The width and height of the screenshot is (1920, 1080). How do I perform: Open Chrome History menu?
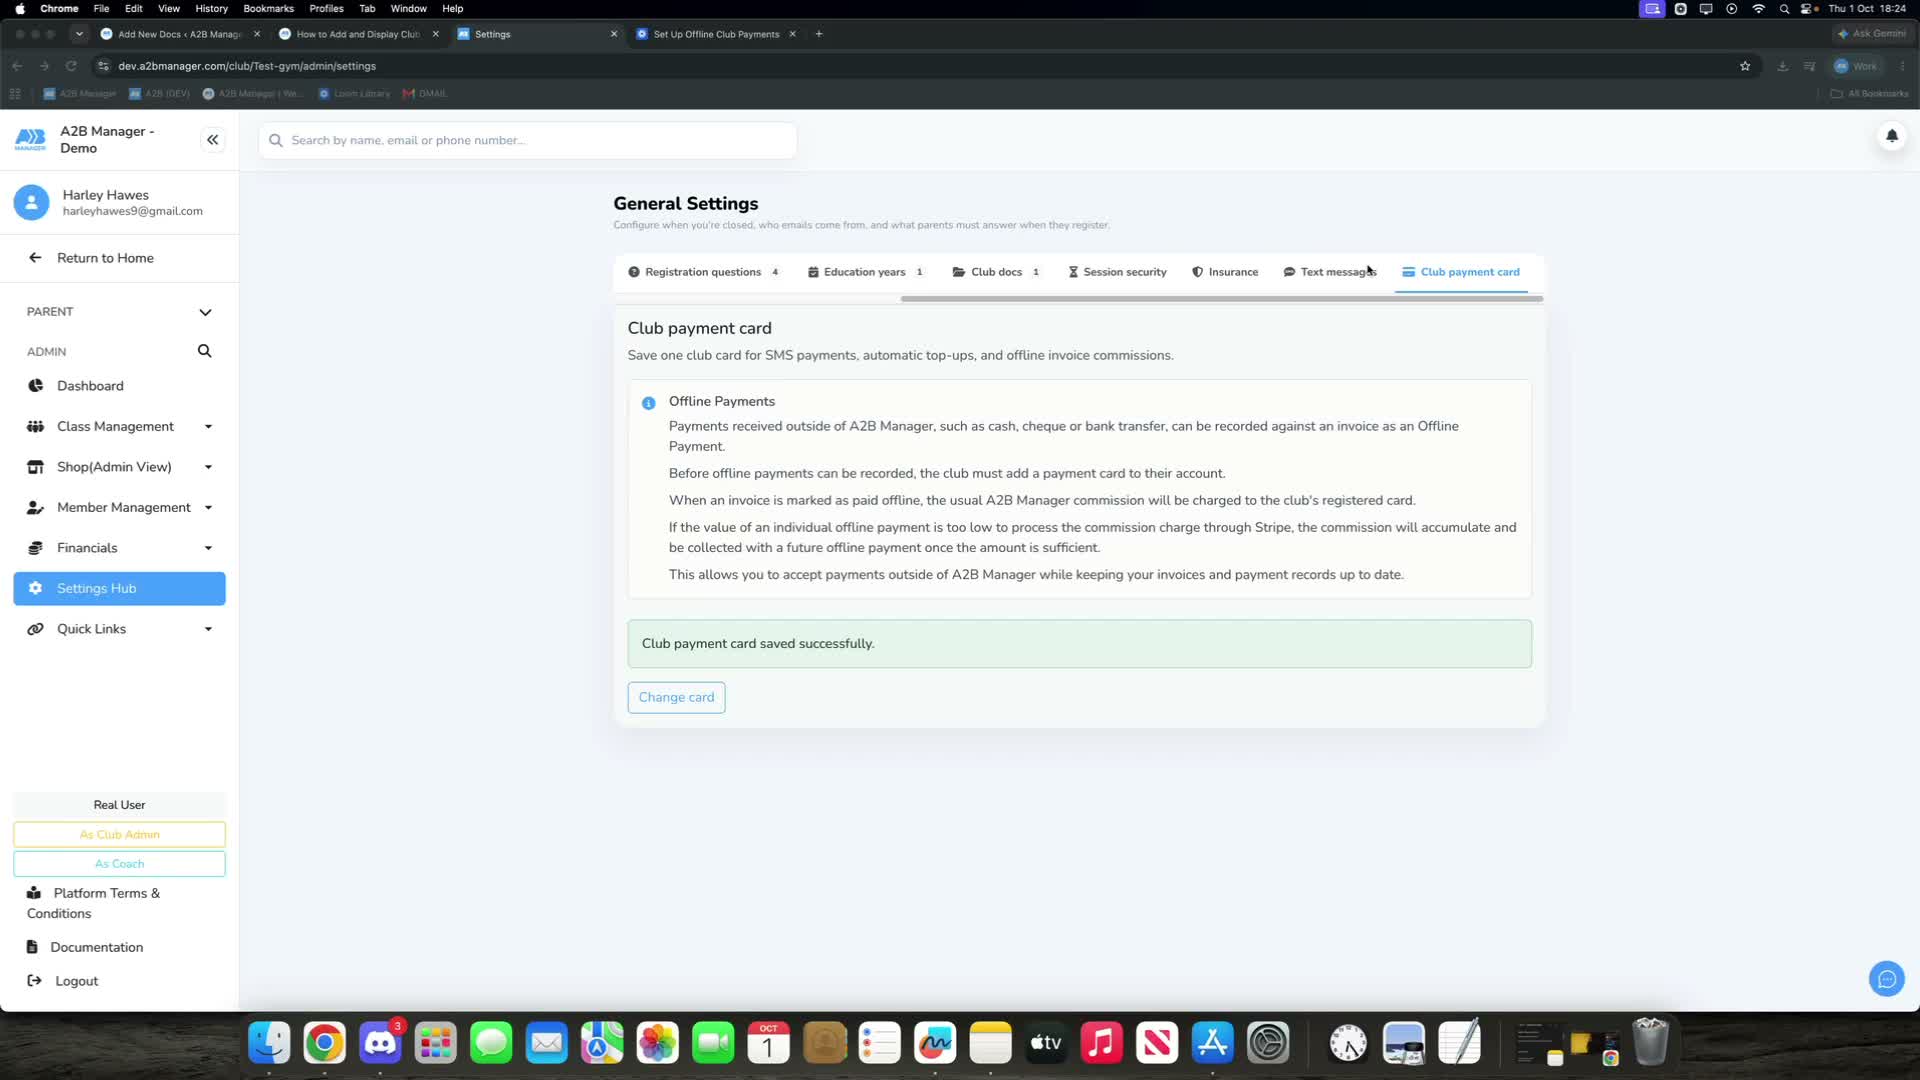[211, 8]
